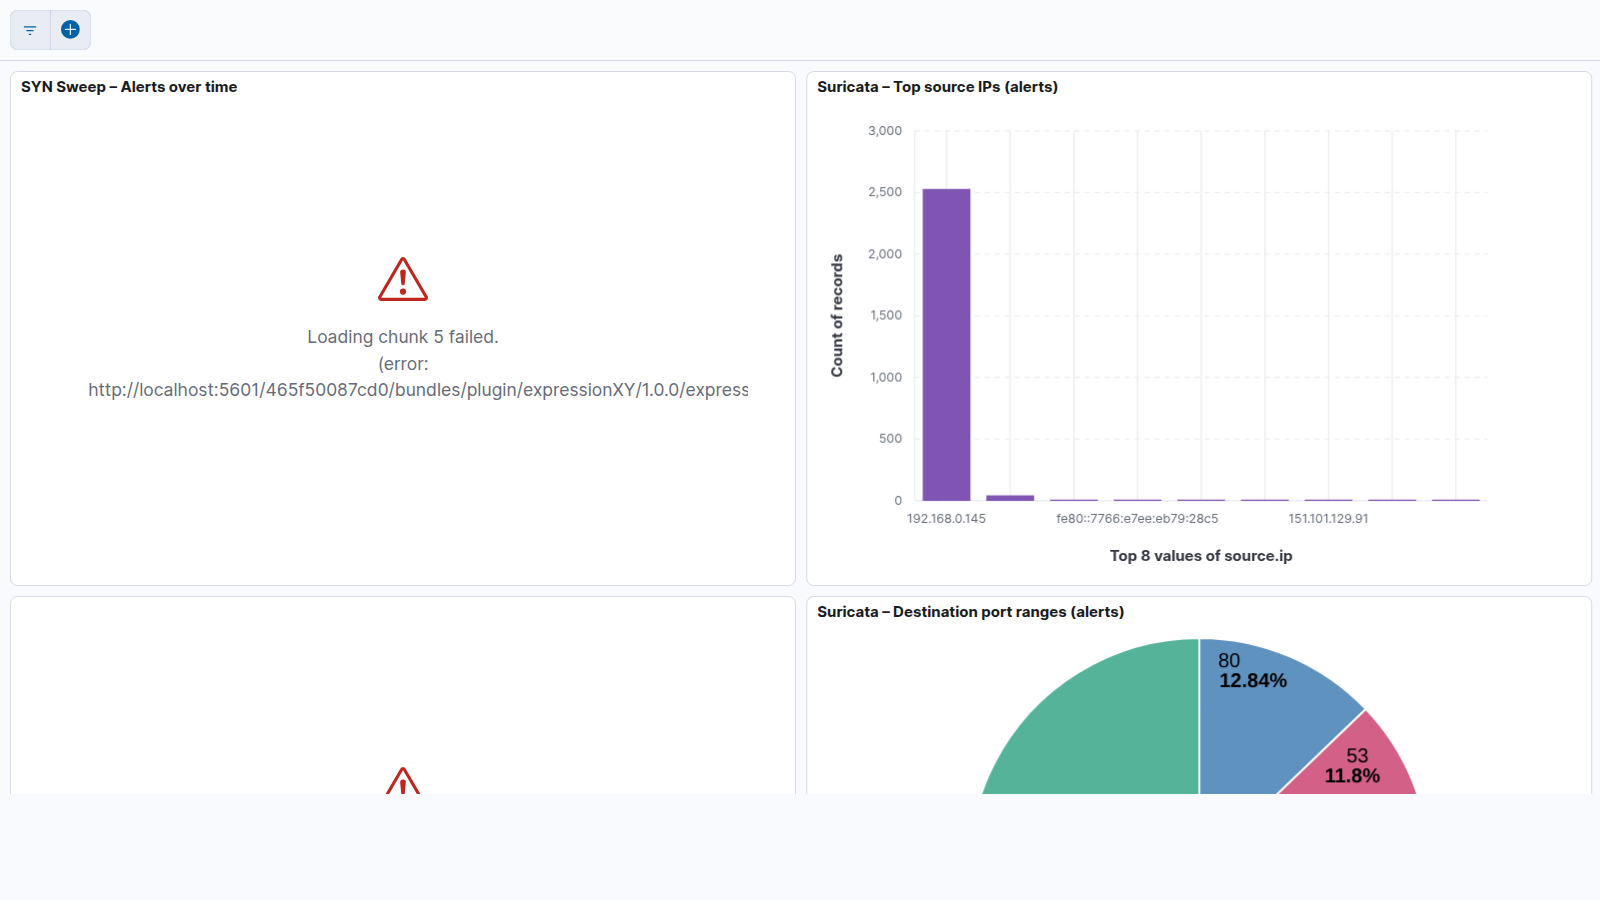This screenshot has height=900, width=1600.
Task: Add a filter with plus icon
Action: point(70,30)
